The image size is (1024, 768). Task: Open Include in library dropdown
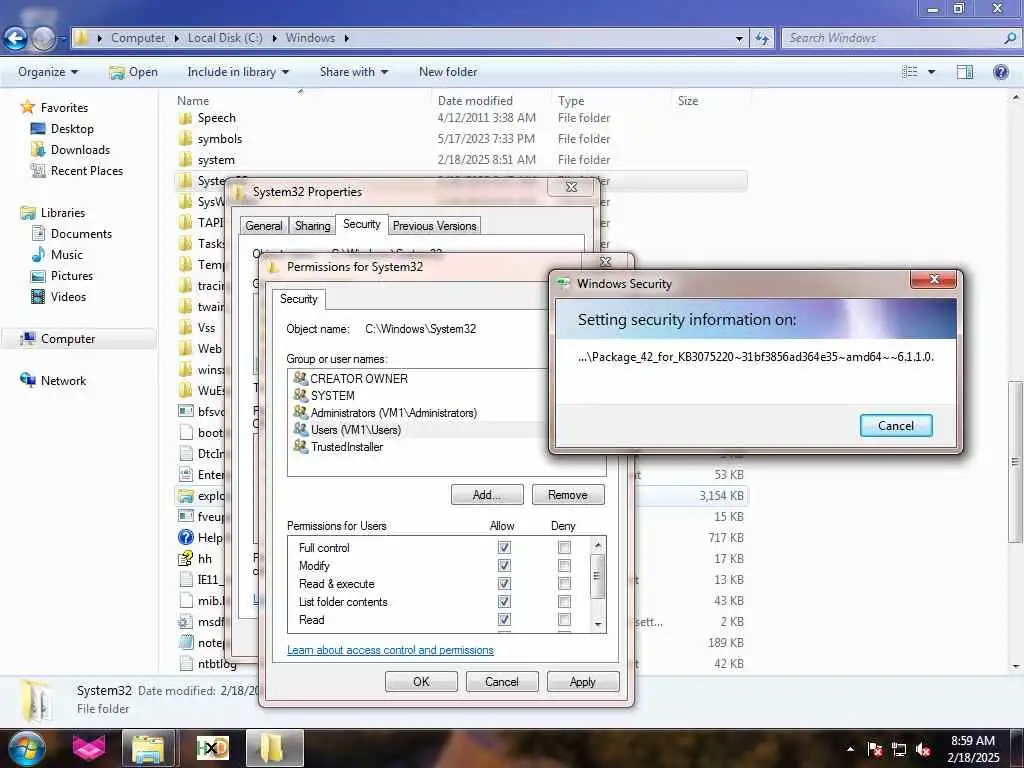238,72
